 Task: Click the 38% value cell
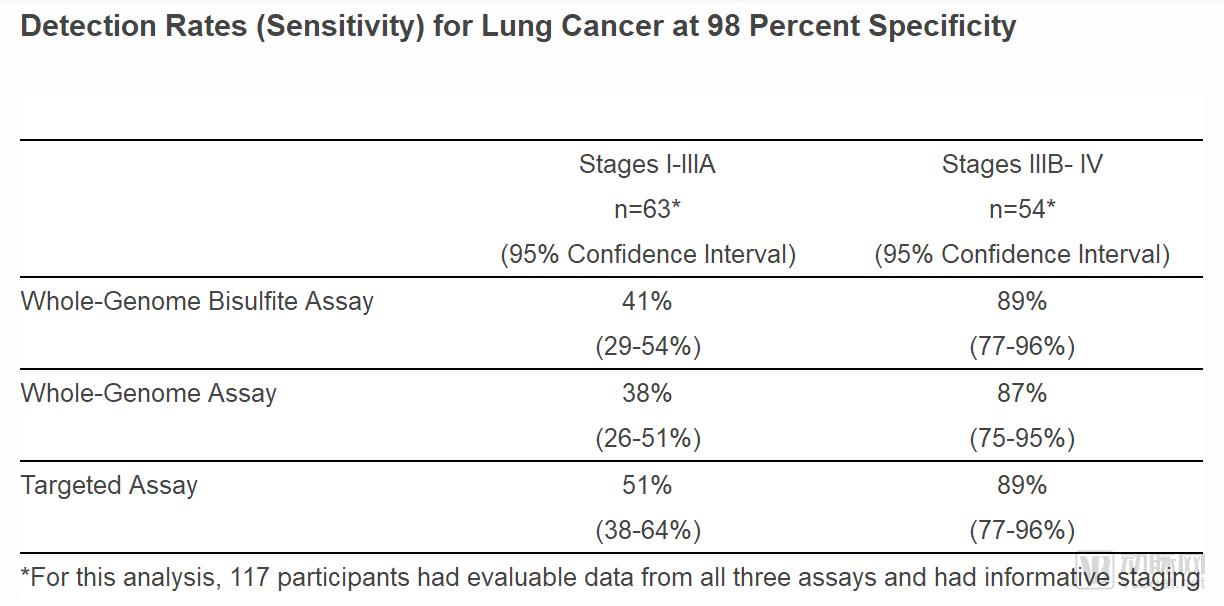(647, 393)
